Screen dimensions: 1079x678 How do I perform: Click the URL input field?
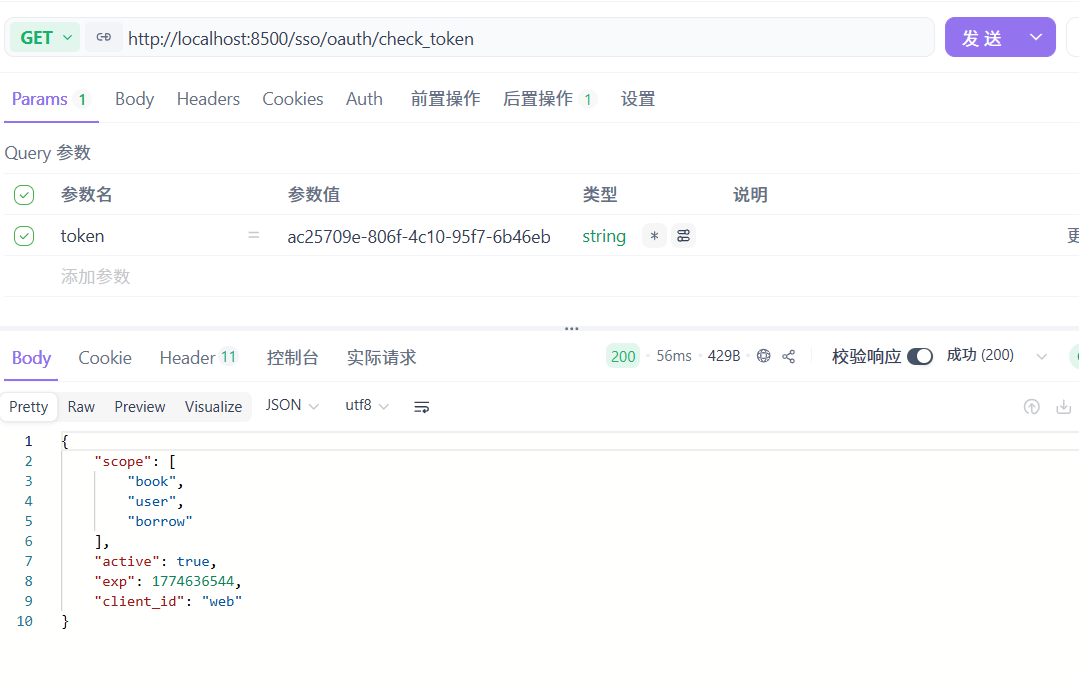527,38
